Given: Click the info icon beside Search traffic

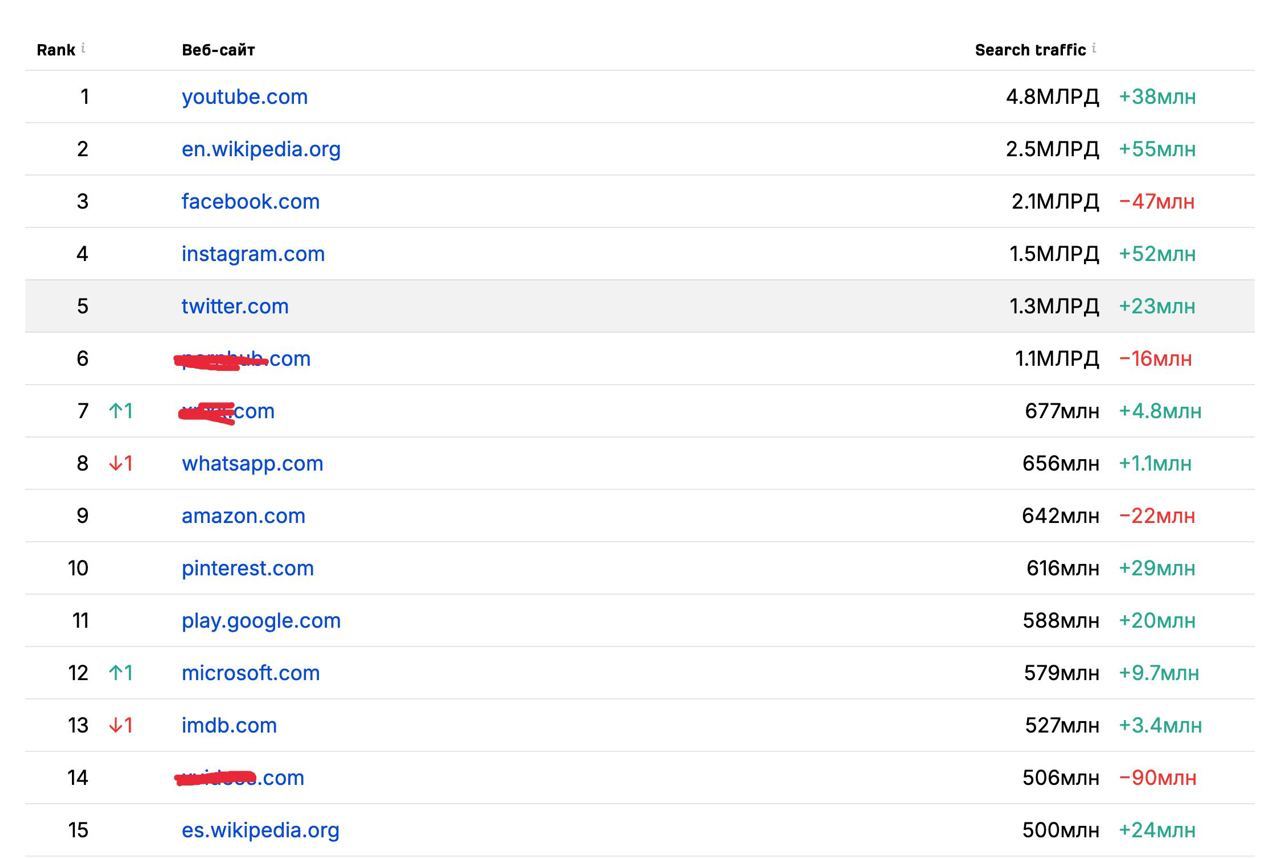Looking at the screenshot, I should pos(1094,48).
